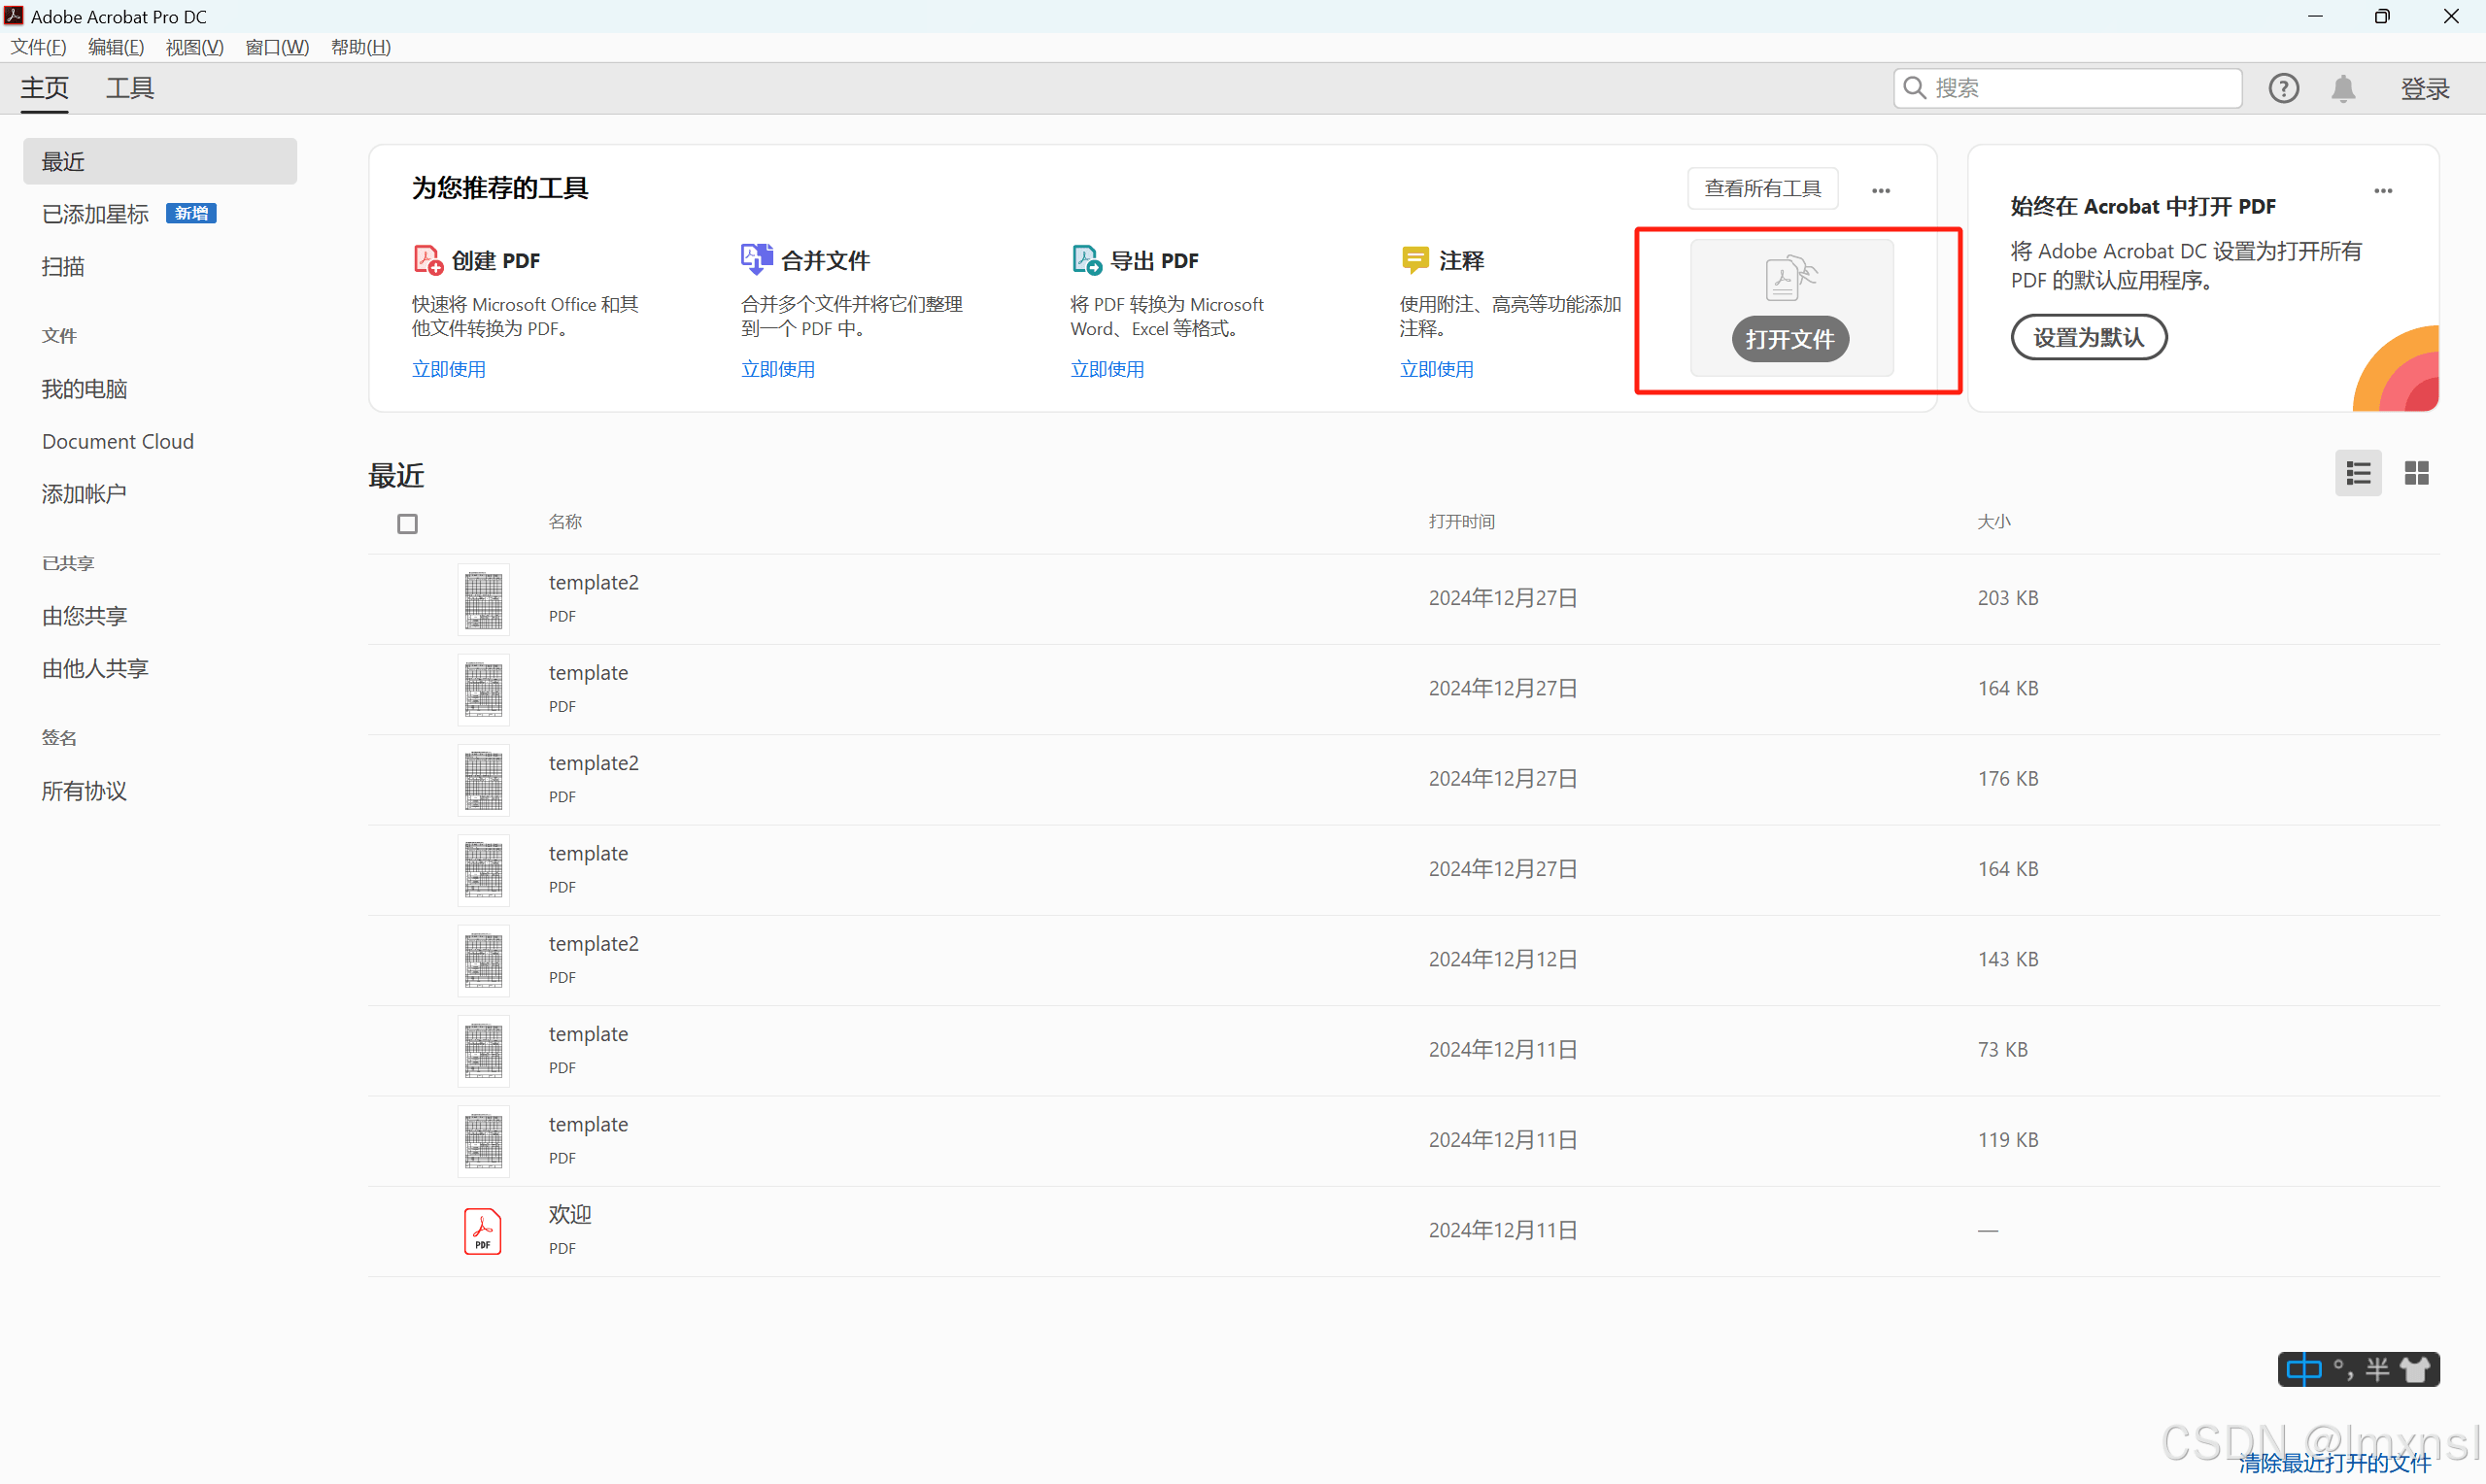Click the 2024年12月12日 date cell

pos(1502,959)
